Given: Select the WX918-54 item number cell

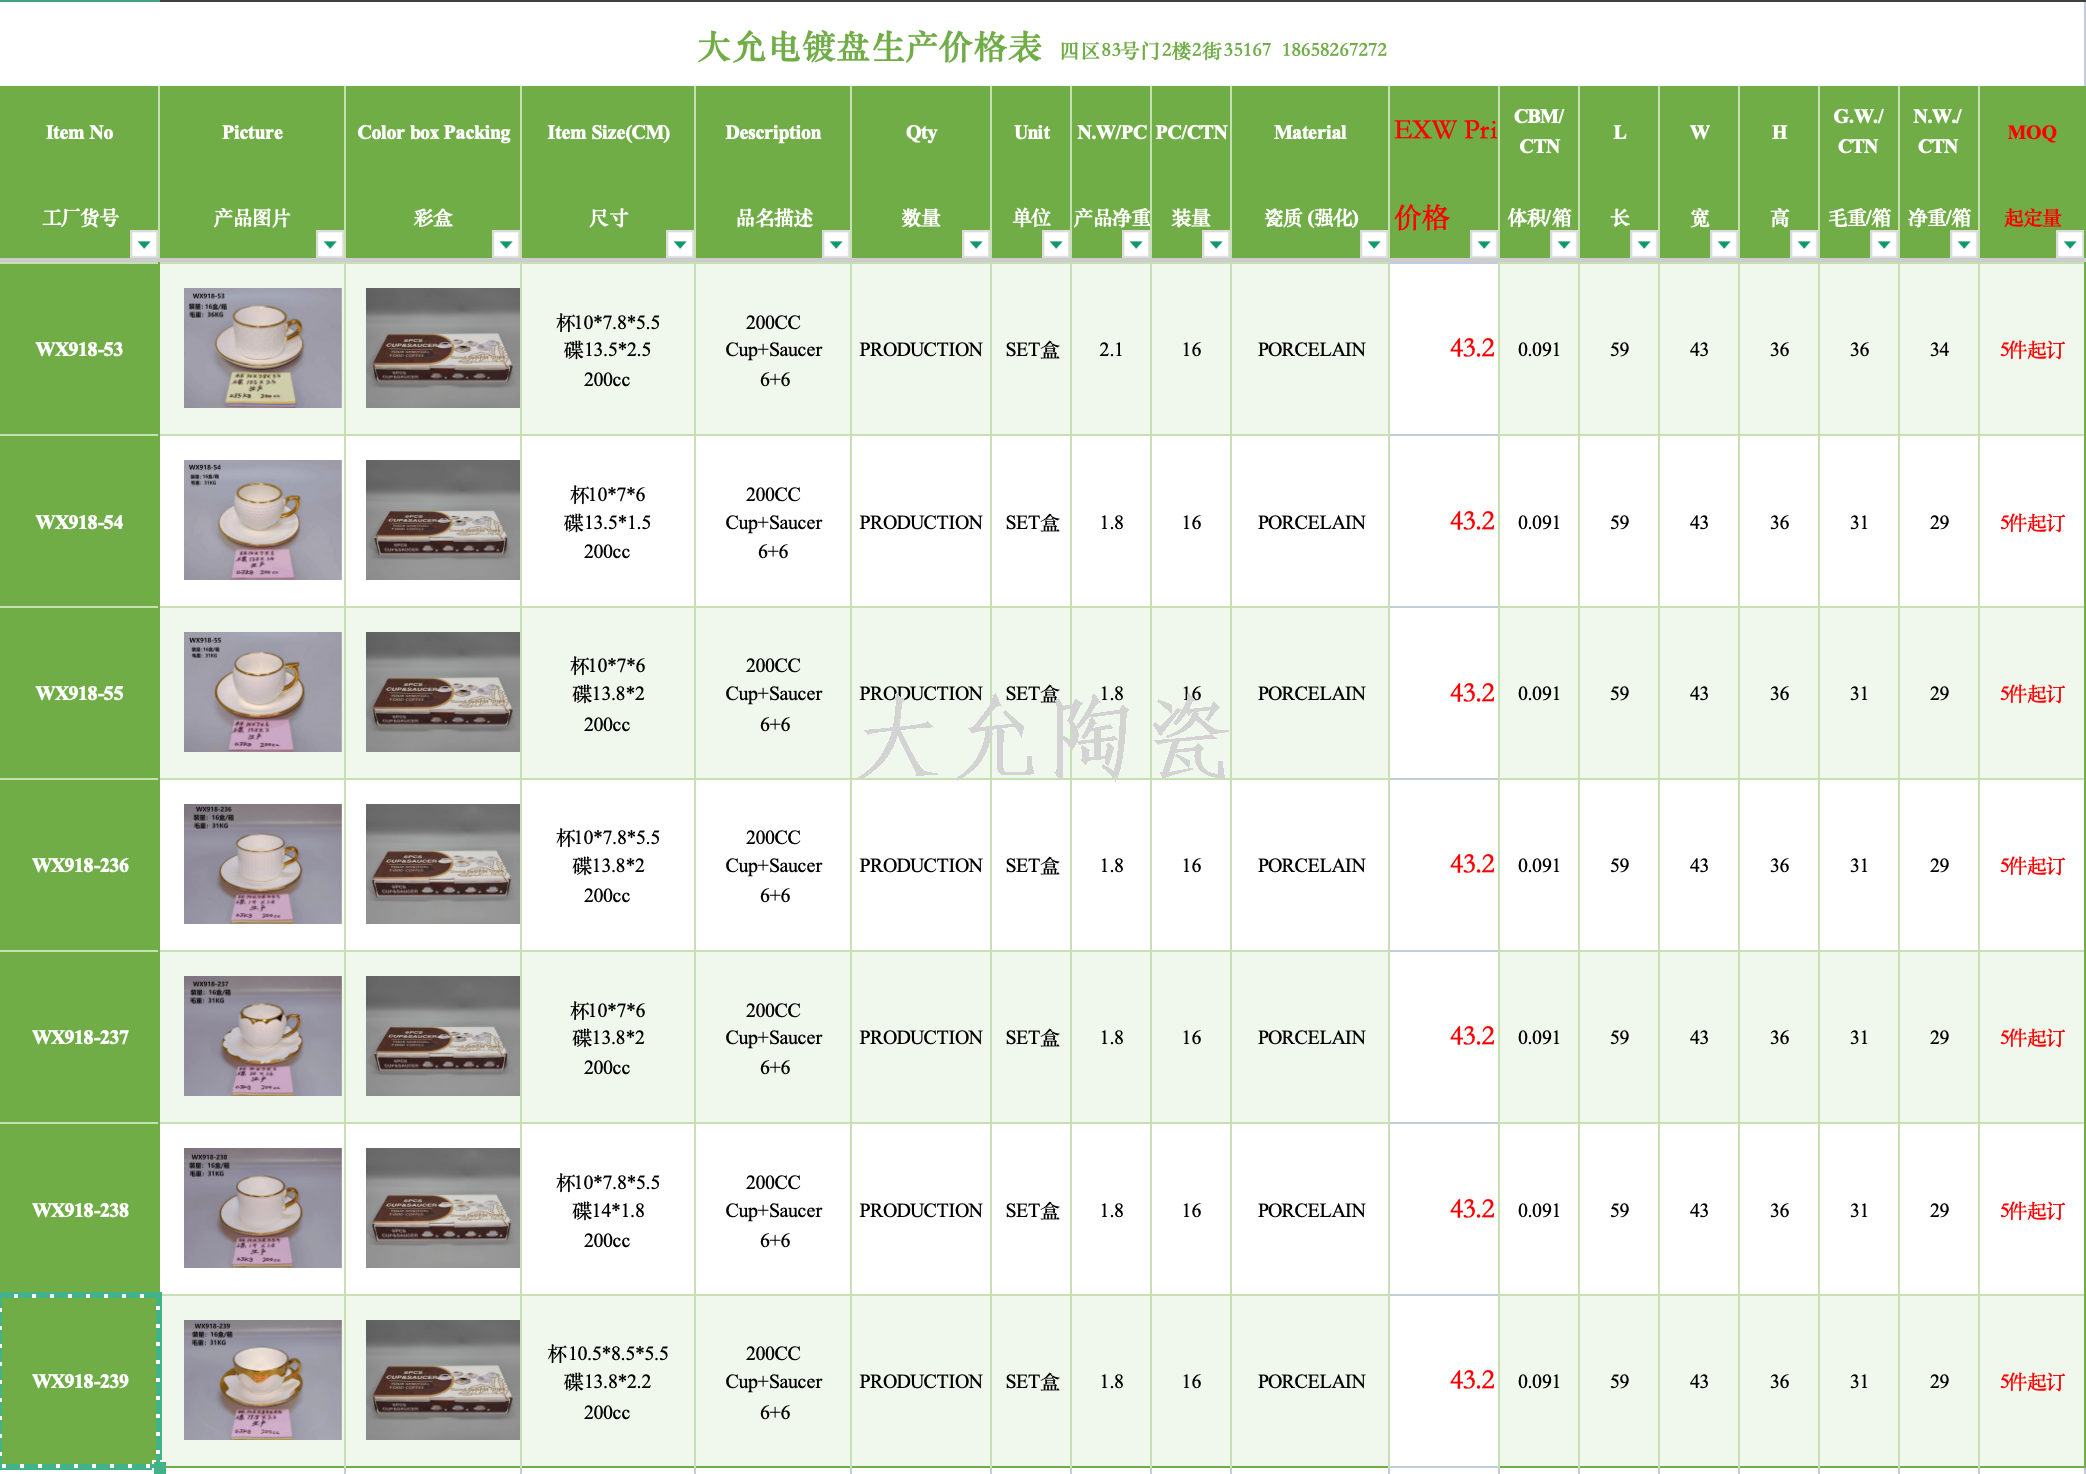Looking at the screenshot, I should (80, 522).
